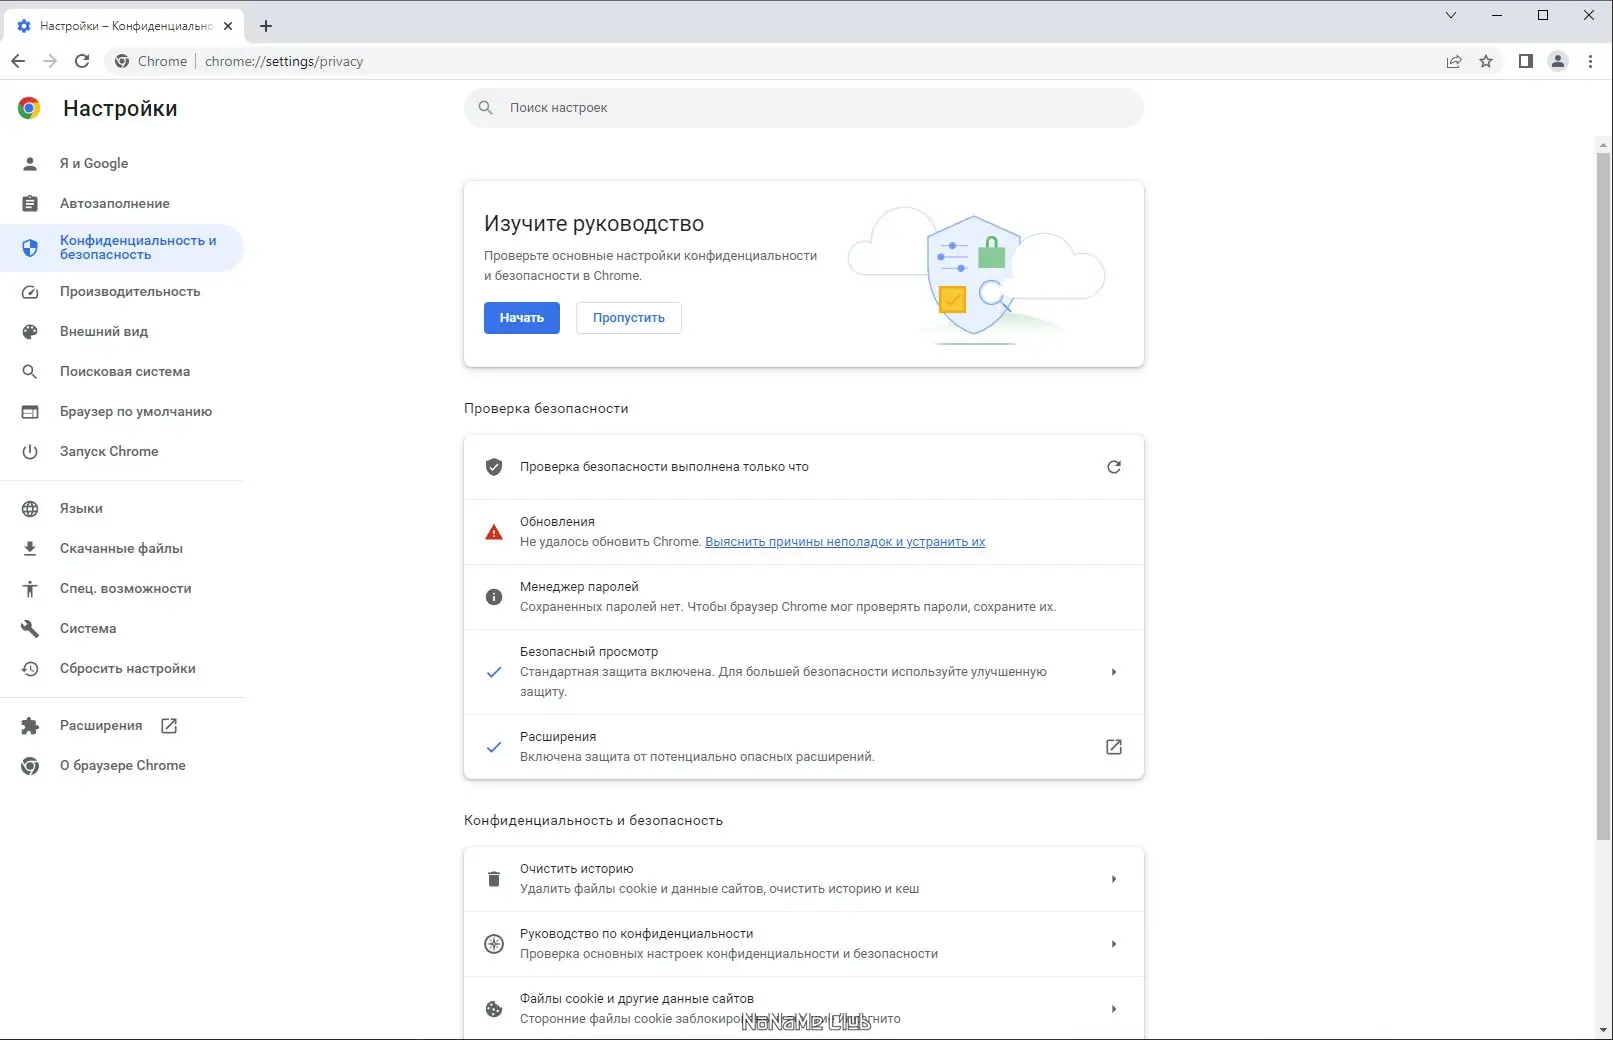This screenshot has height=1040, width=1613.
Task: Click the bookmark star icon
Action: 1486,61
